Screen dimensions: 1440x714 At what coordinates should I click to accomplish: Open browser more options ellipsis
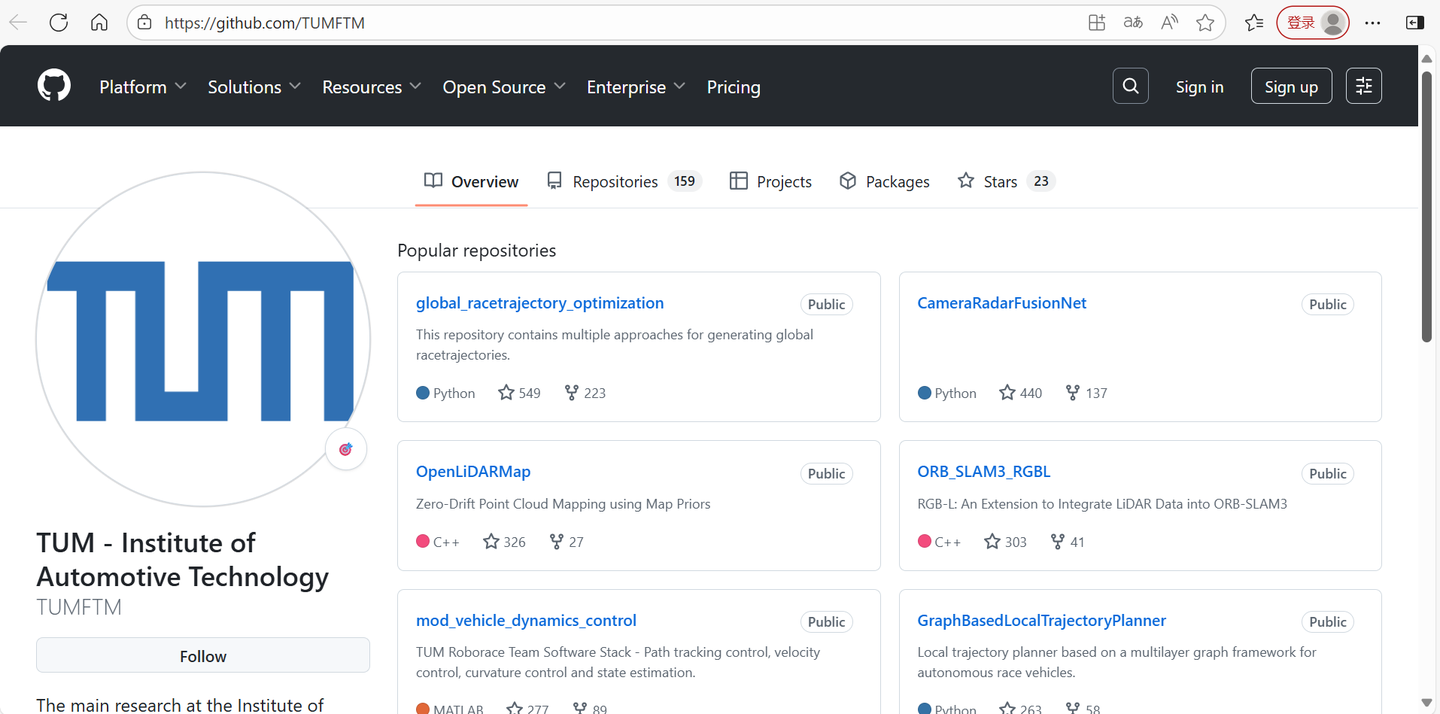coord(1373,22)
